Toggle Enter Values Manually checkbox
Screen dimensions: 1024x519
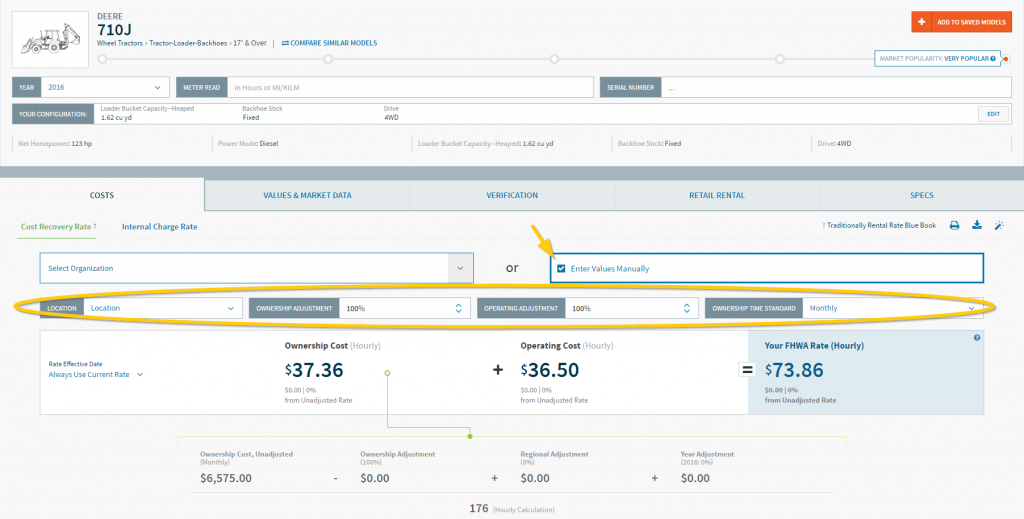[x=561, y=268]
